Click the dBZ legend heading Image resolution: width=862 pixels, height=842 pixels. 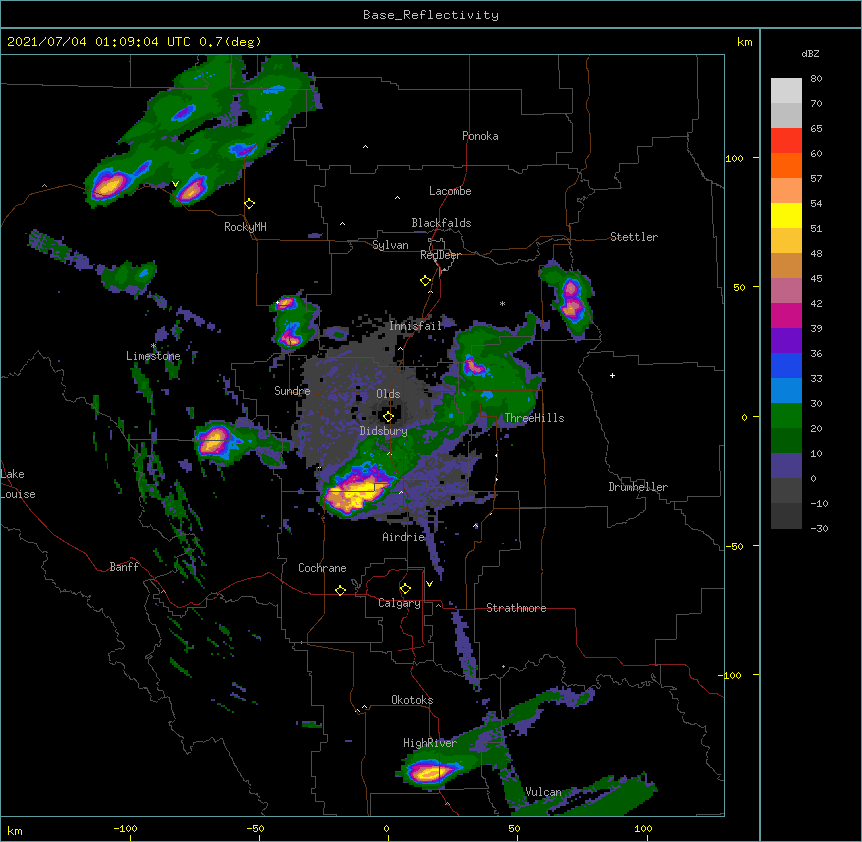coord(810,53)
